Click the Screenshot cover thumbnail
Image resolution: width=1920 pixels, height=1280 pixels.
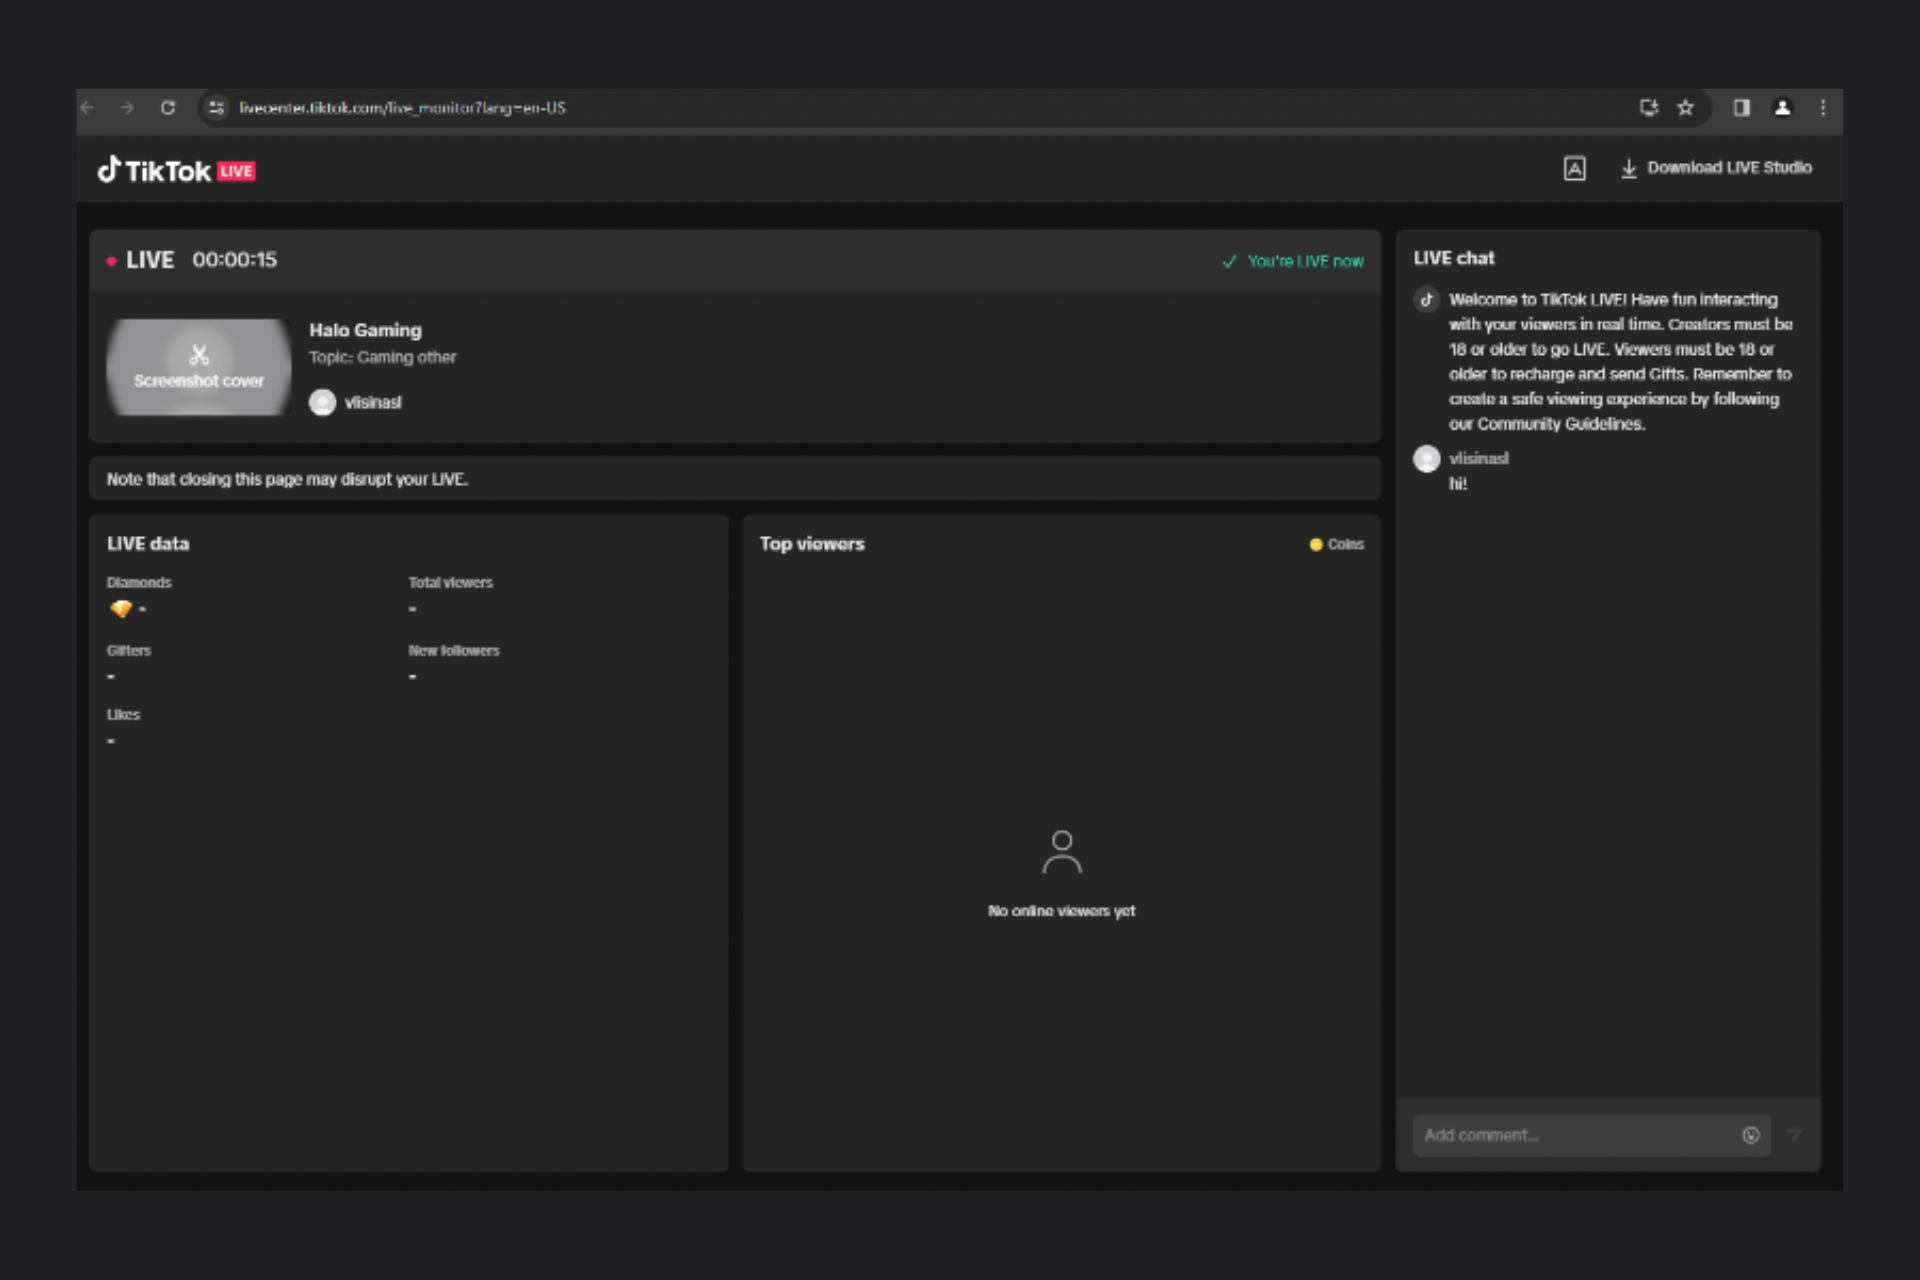[x=199, y=367]
